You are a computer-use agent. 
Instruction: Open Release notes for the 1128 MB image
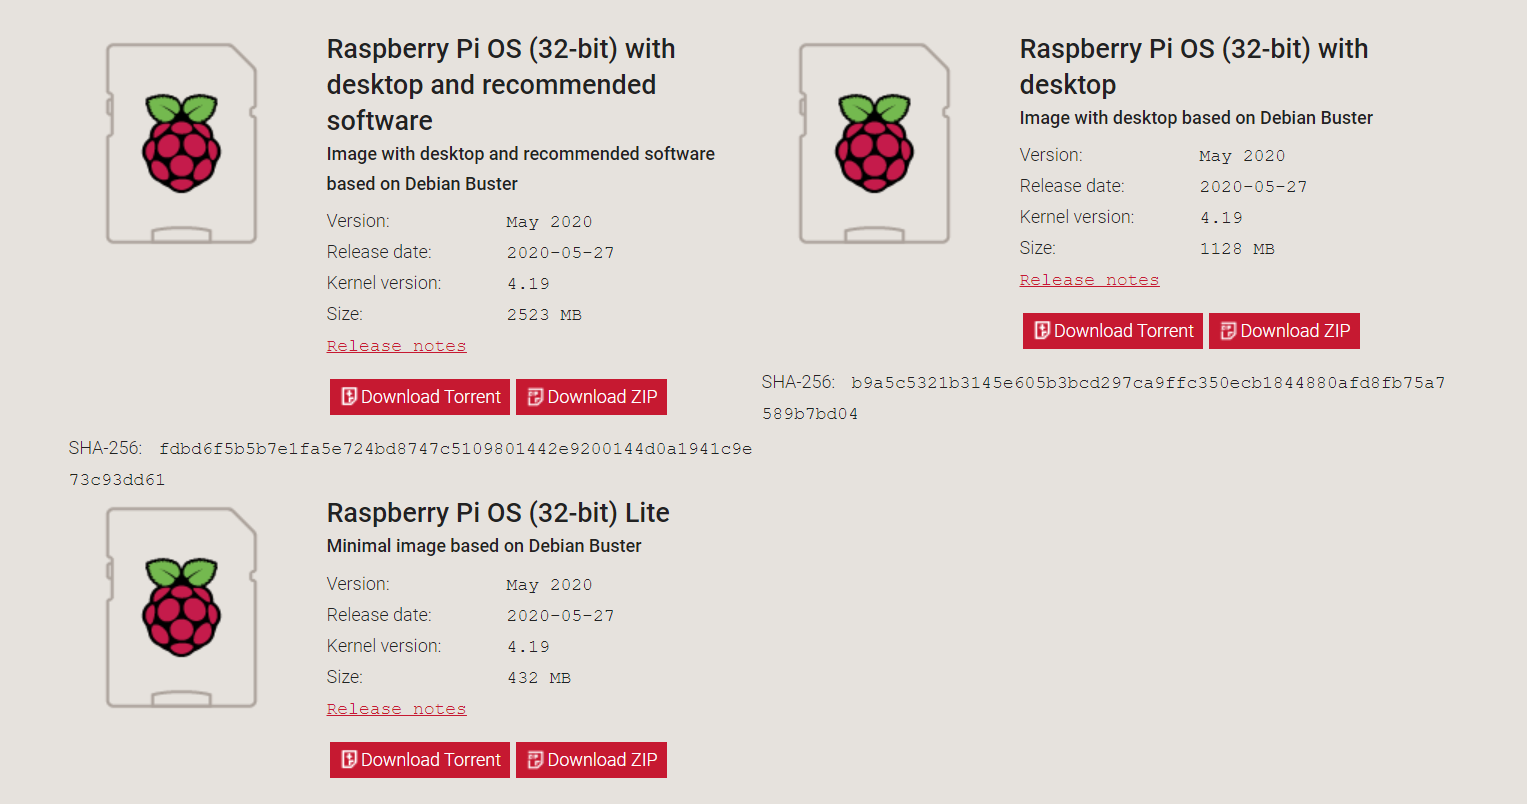click(1089, 280)
